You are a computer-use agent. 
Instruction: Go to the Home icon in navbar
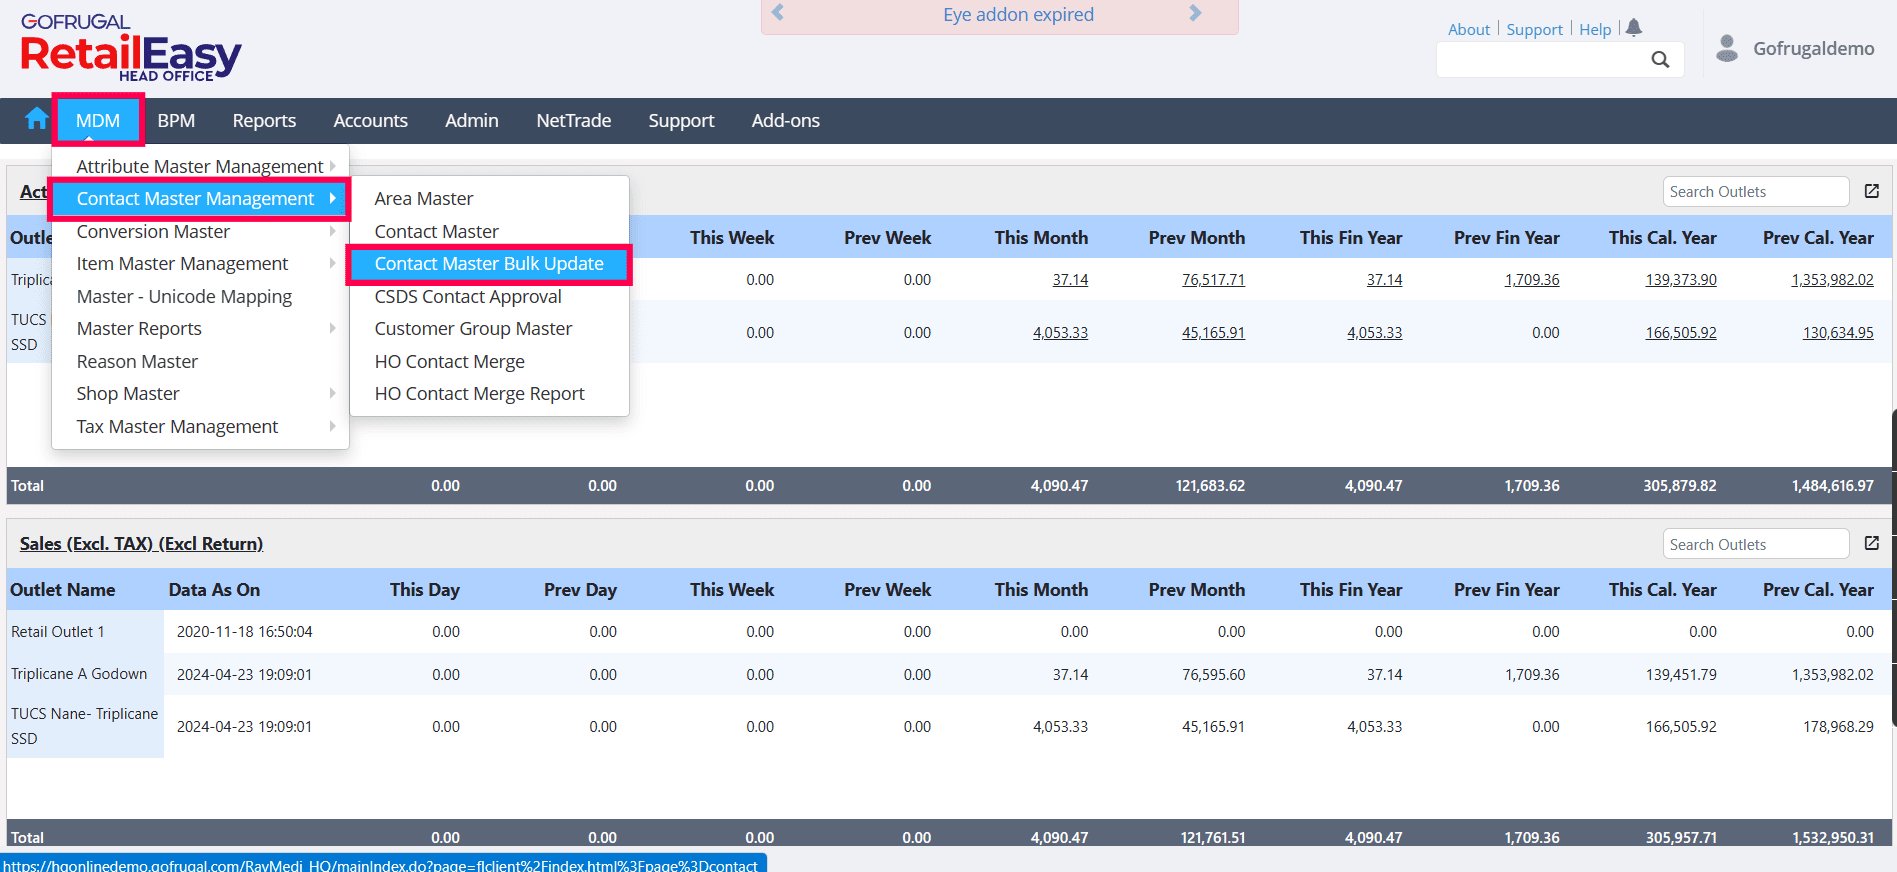[37, 120]
